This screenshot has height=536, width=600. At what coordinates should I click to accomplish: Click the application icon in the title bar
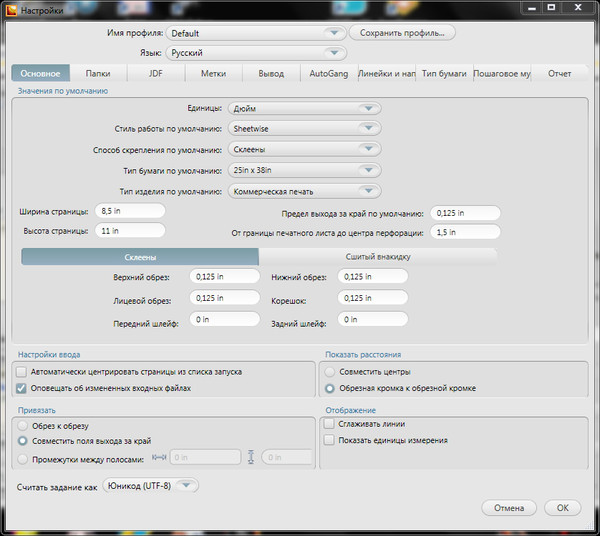[x=10, y=9]
